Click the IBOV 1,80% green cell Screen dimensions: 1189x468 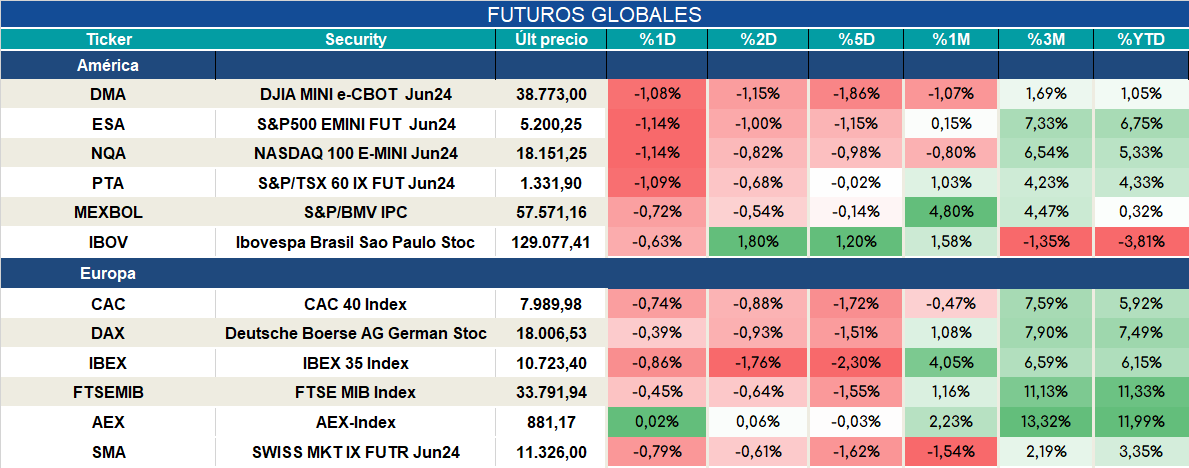coord(758,243)
